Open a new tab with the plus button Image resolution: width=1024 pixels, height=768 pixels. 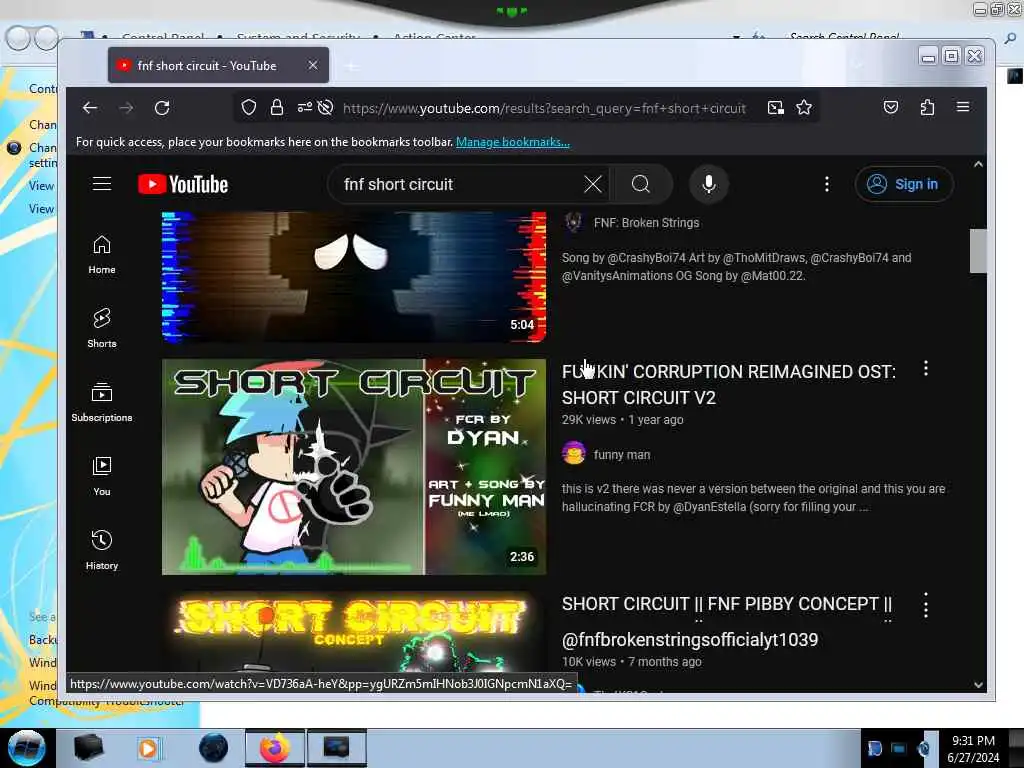click(x=351, y=66)
